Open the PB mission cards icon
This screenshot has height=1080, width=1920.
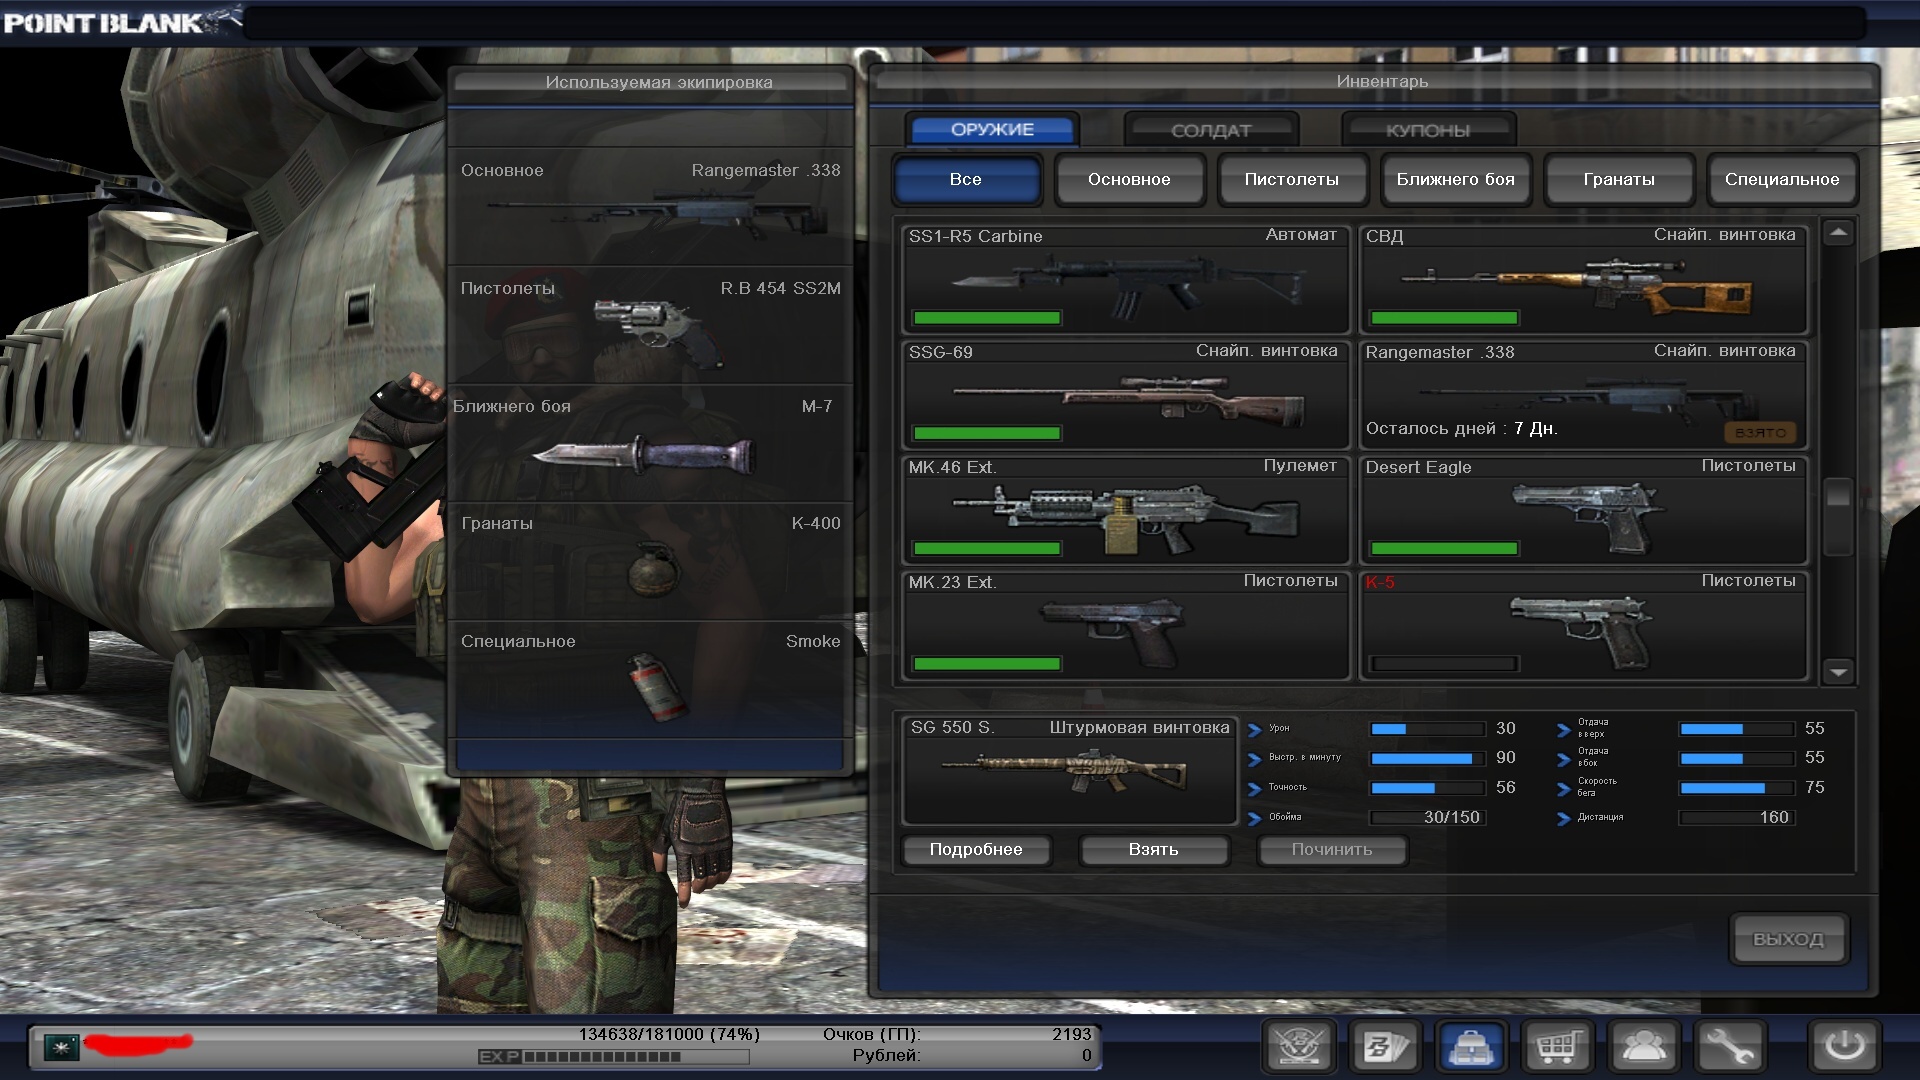1385,1047
